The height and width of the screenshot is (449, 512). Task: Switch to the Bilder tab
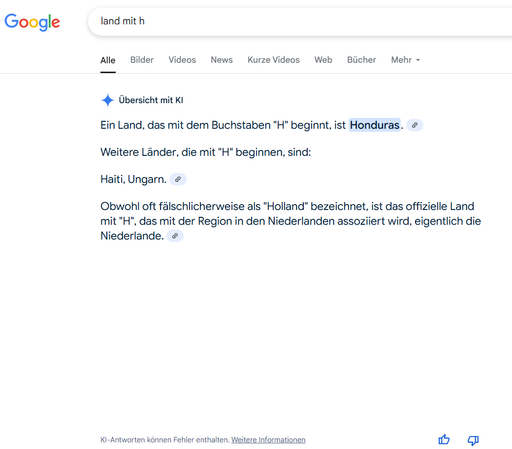click(x=142, y=60)
